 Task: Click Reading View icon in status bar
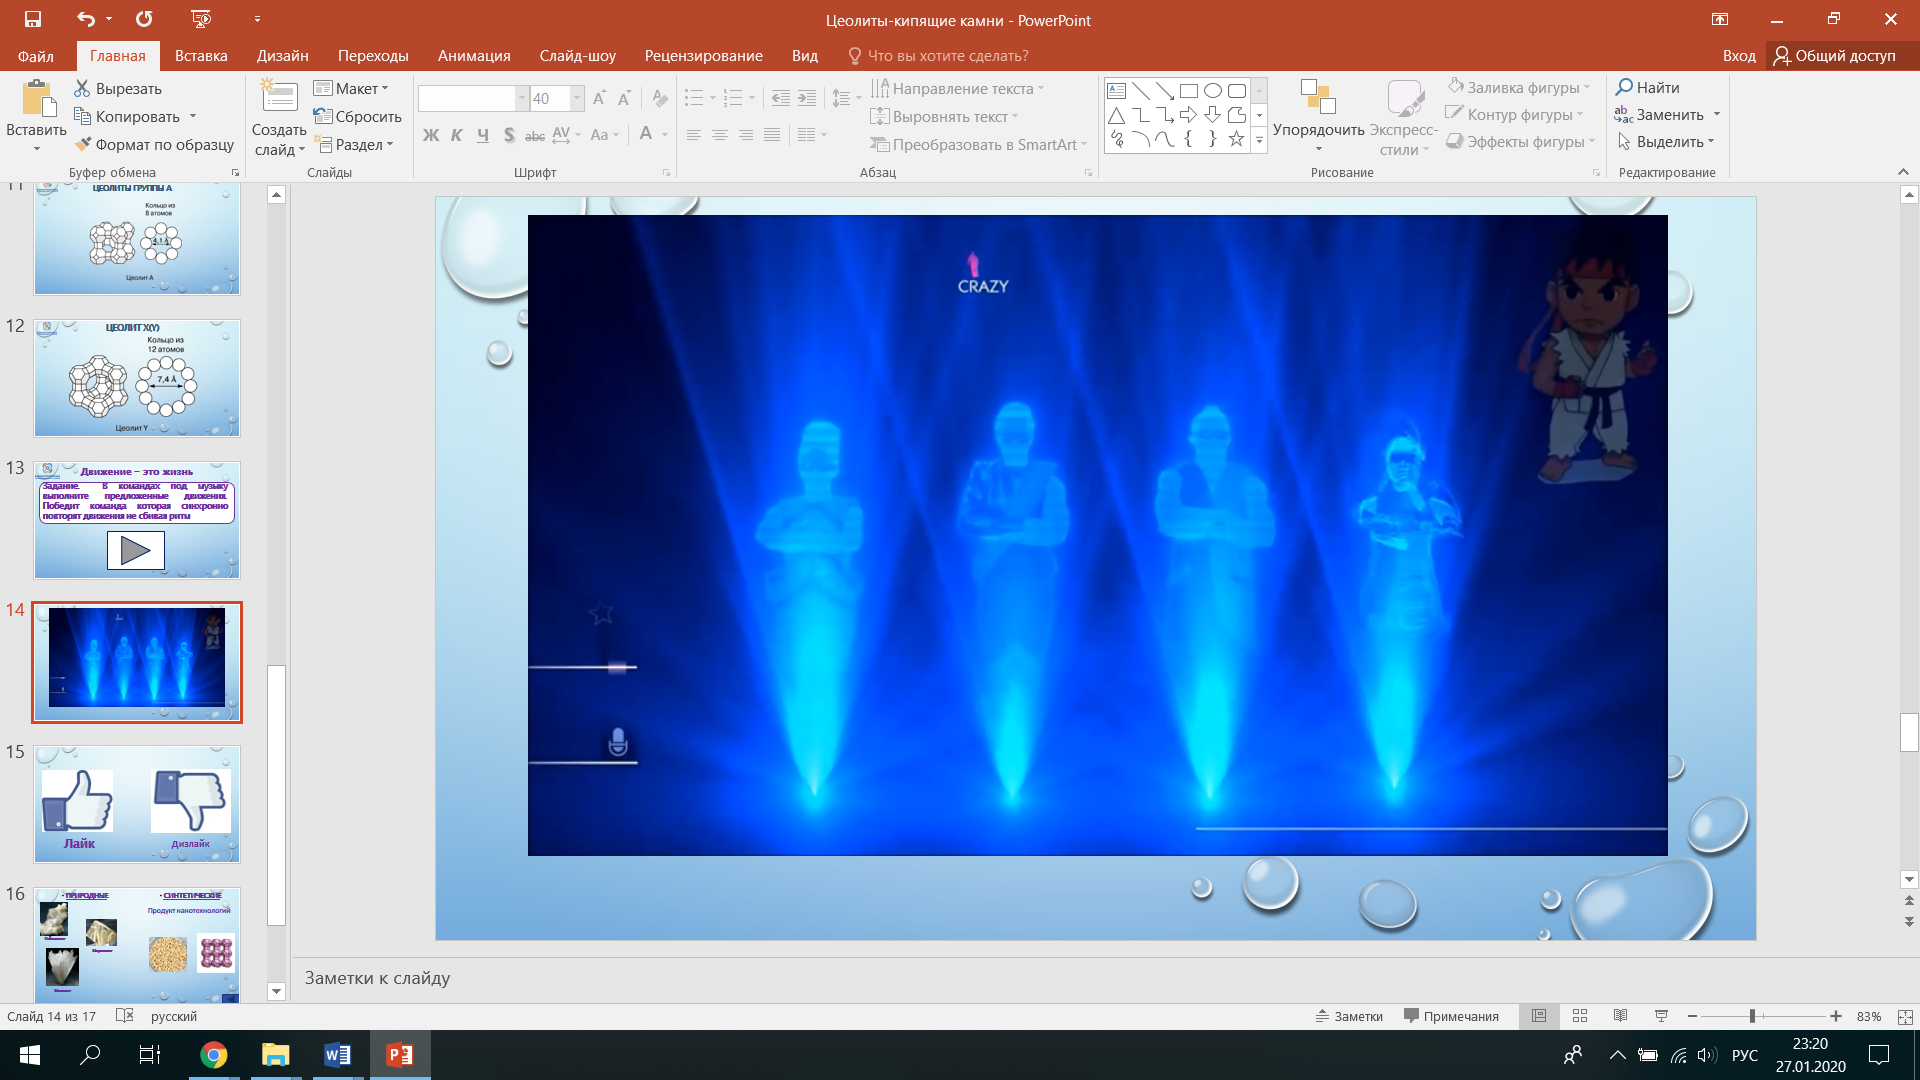[x=1620, y=1016]
